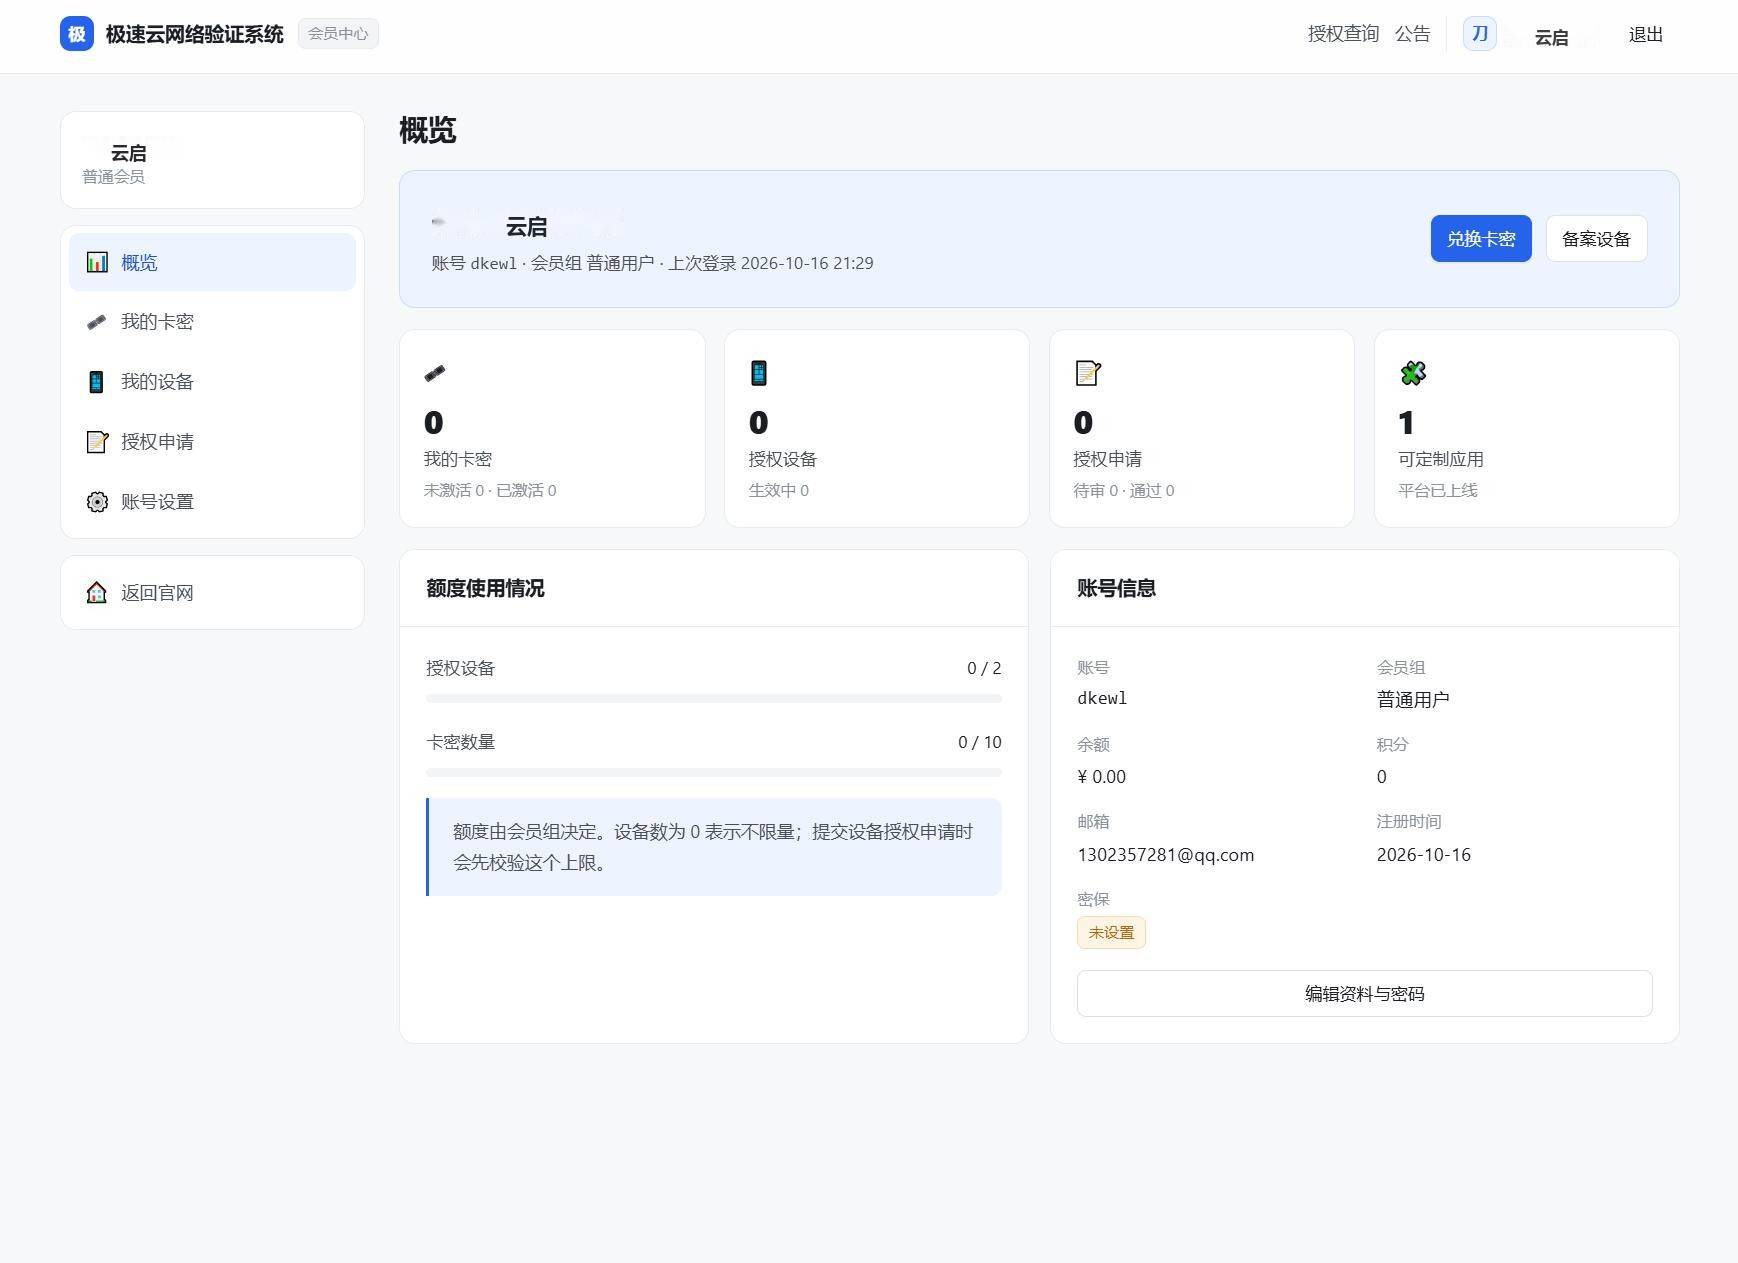Click the 授权设备 quota progress bar

tap(713, 698)
